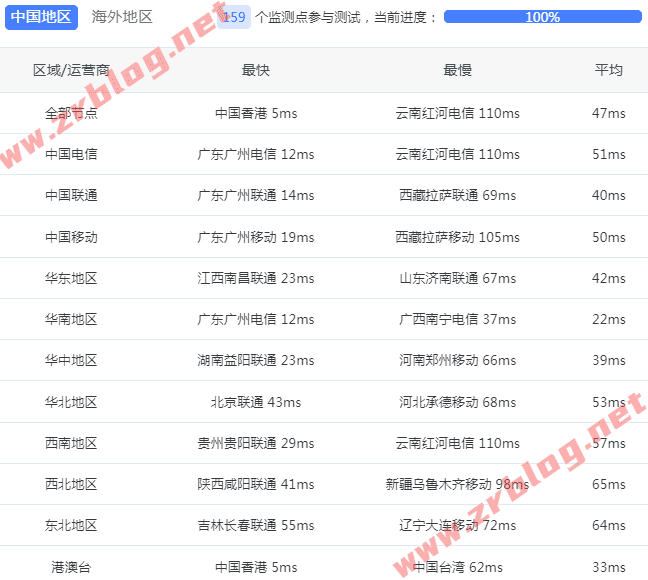
Task: Click the 北京联通 43ms fastest cell
Action: tap(256, 402)
